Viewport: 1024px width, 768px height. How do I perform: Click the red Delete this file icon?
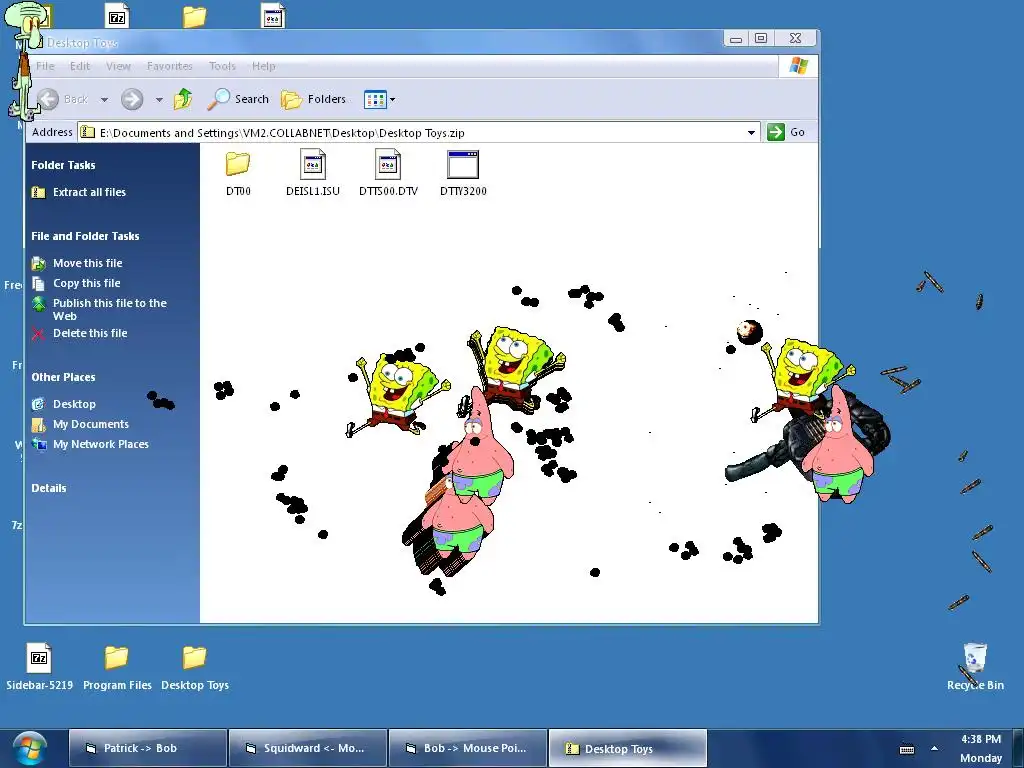click(x=39, y=334)
